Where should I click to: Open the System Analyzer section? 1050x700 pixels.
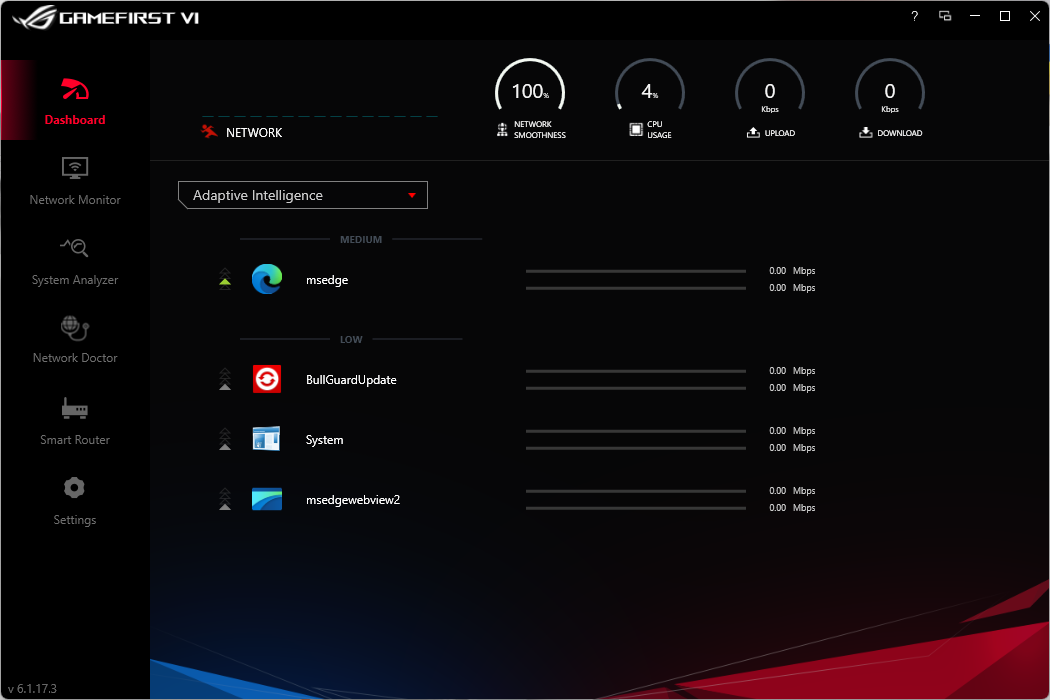click(x=75, y=261)
